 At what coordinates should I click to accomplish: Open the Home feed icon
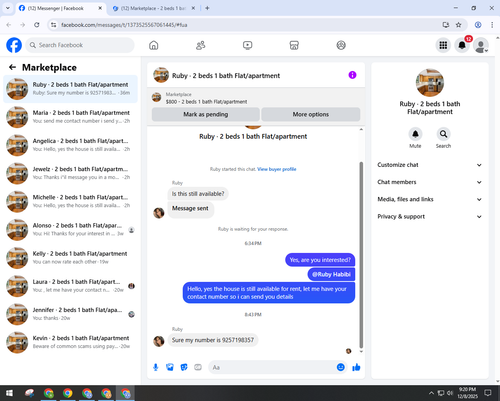(x=154, y=45)
